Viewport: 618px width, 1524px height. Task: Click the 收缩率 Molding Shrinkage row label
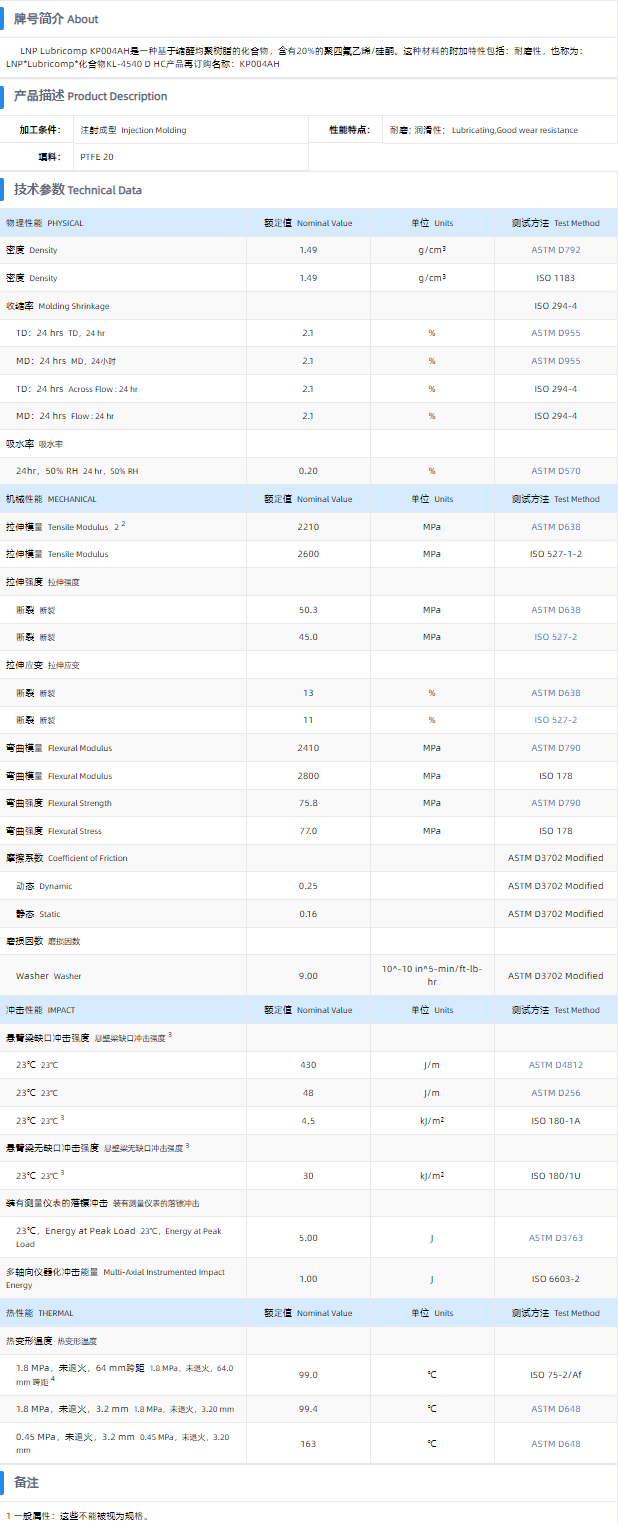coord(57,306)
